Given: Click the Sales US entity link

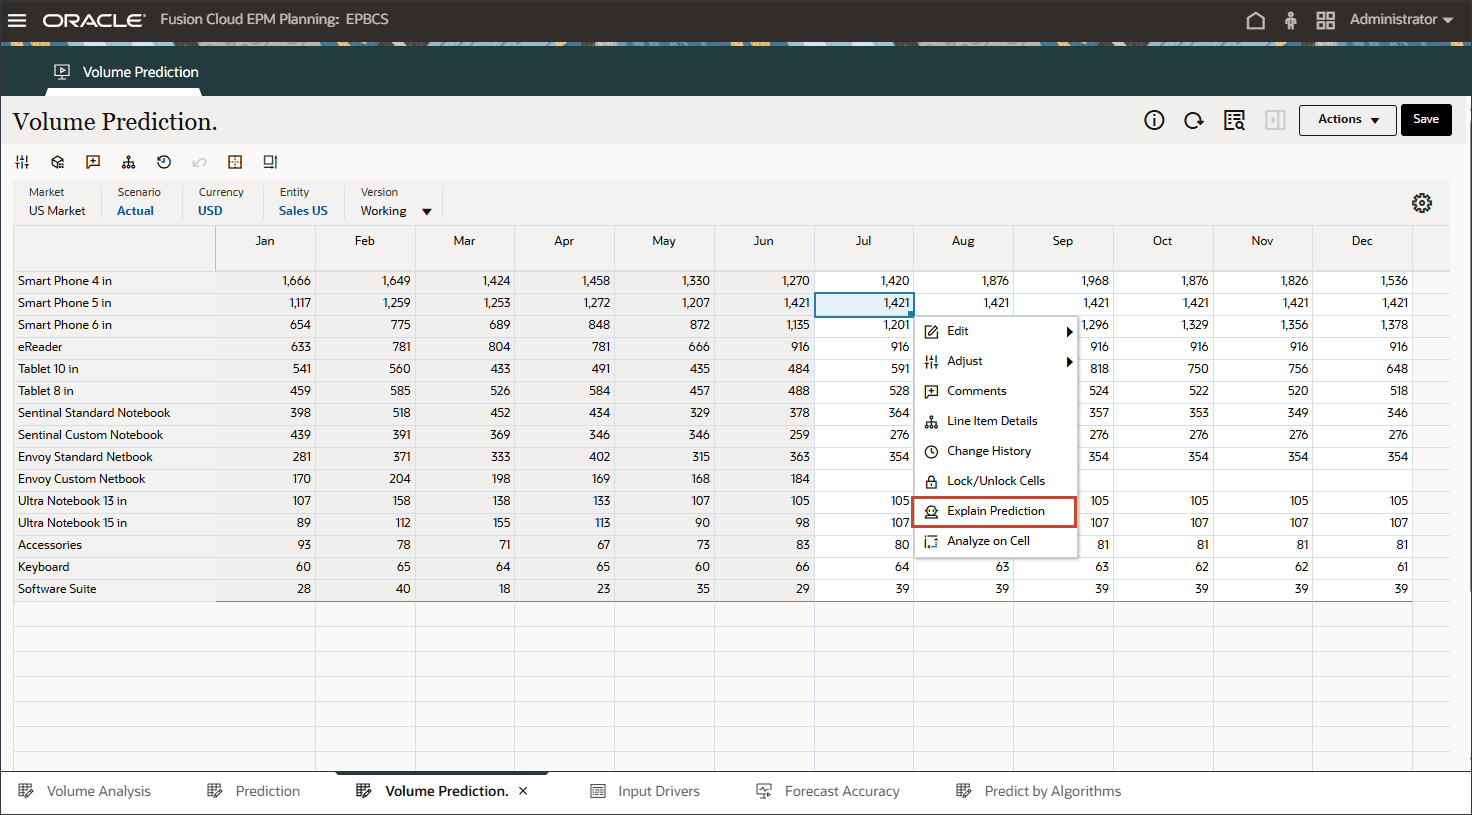Looking at the screenshot, I should tap(303, 211).
